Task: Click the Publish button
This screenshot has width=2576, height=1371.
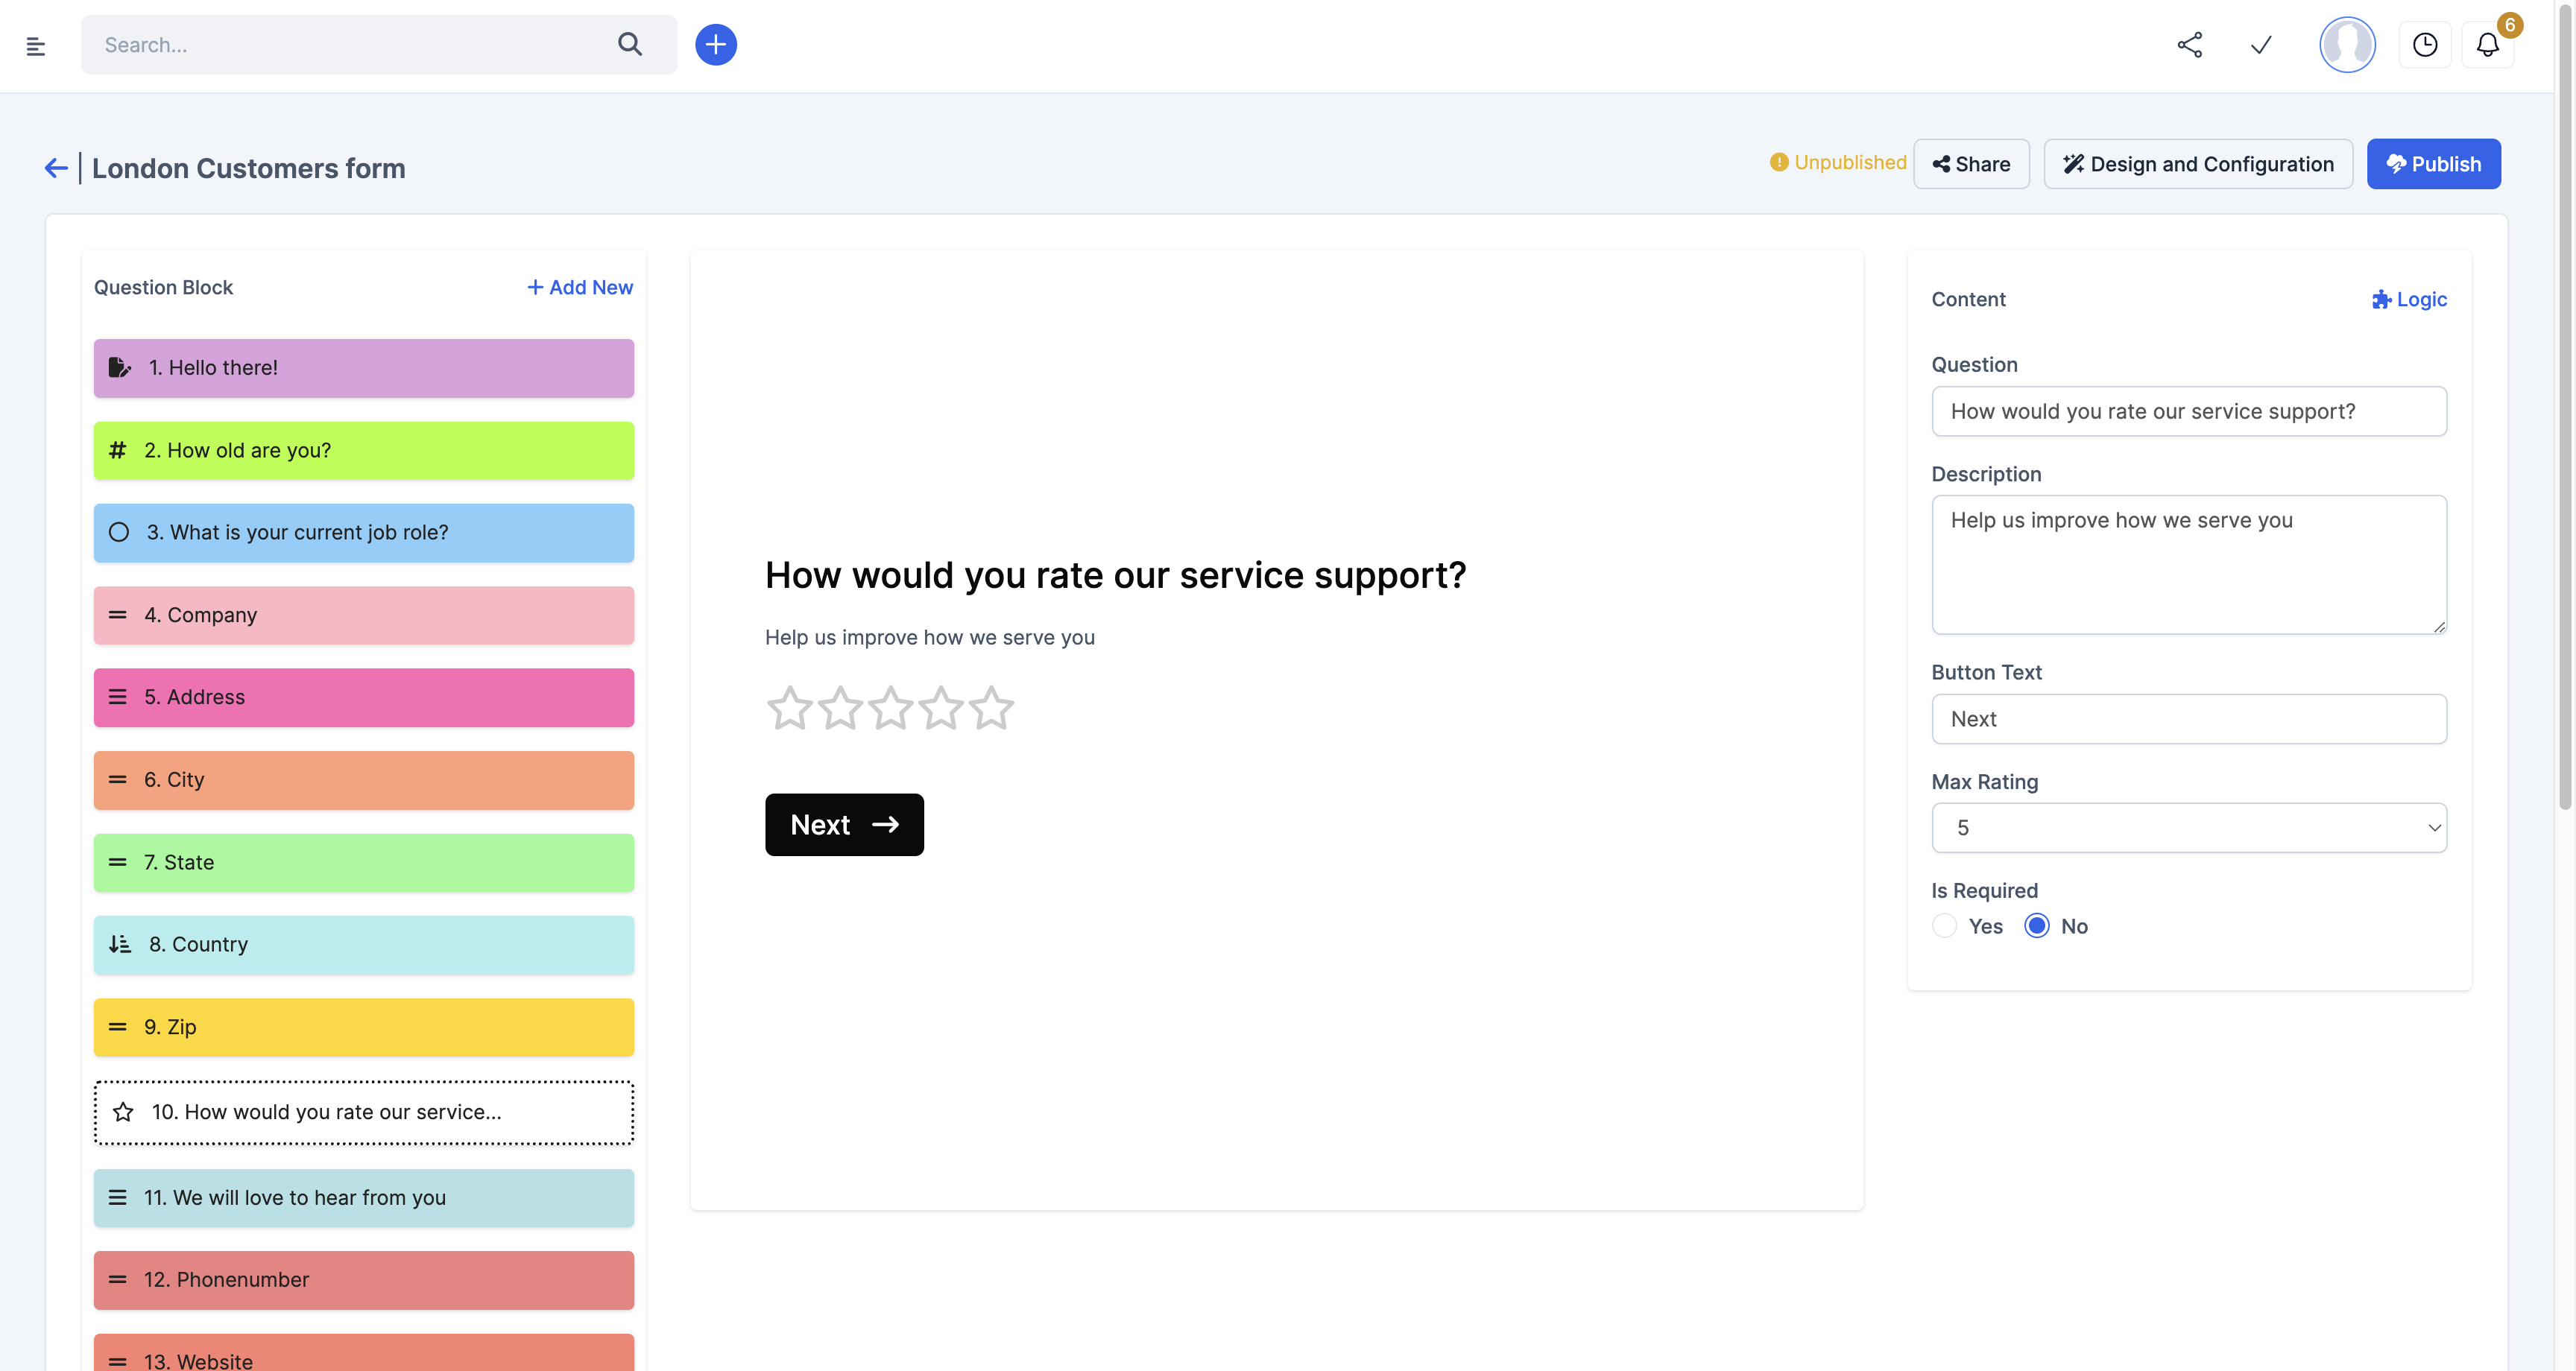Action: click(2432, 164)
